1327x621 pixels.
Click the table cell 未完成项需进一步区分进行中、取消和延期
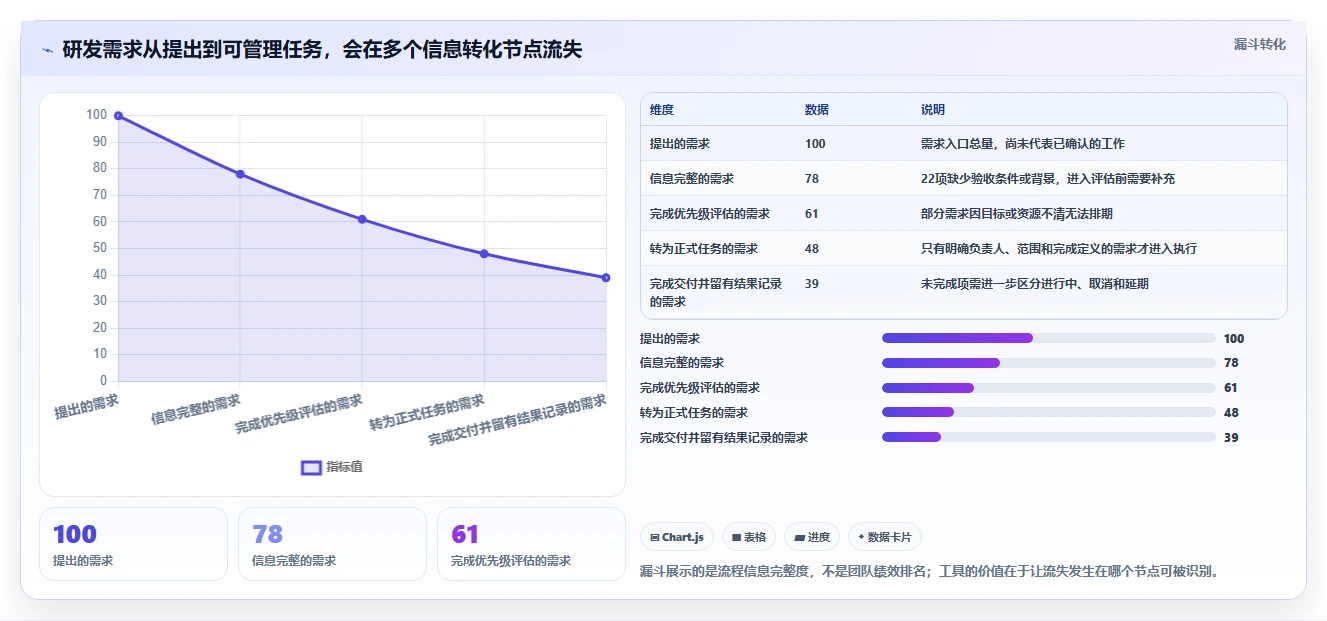click(x=1035, y=284)
